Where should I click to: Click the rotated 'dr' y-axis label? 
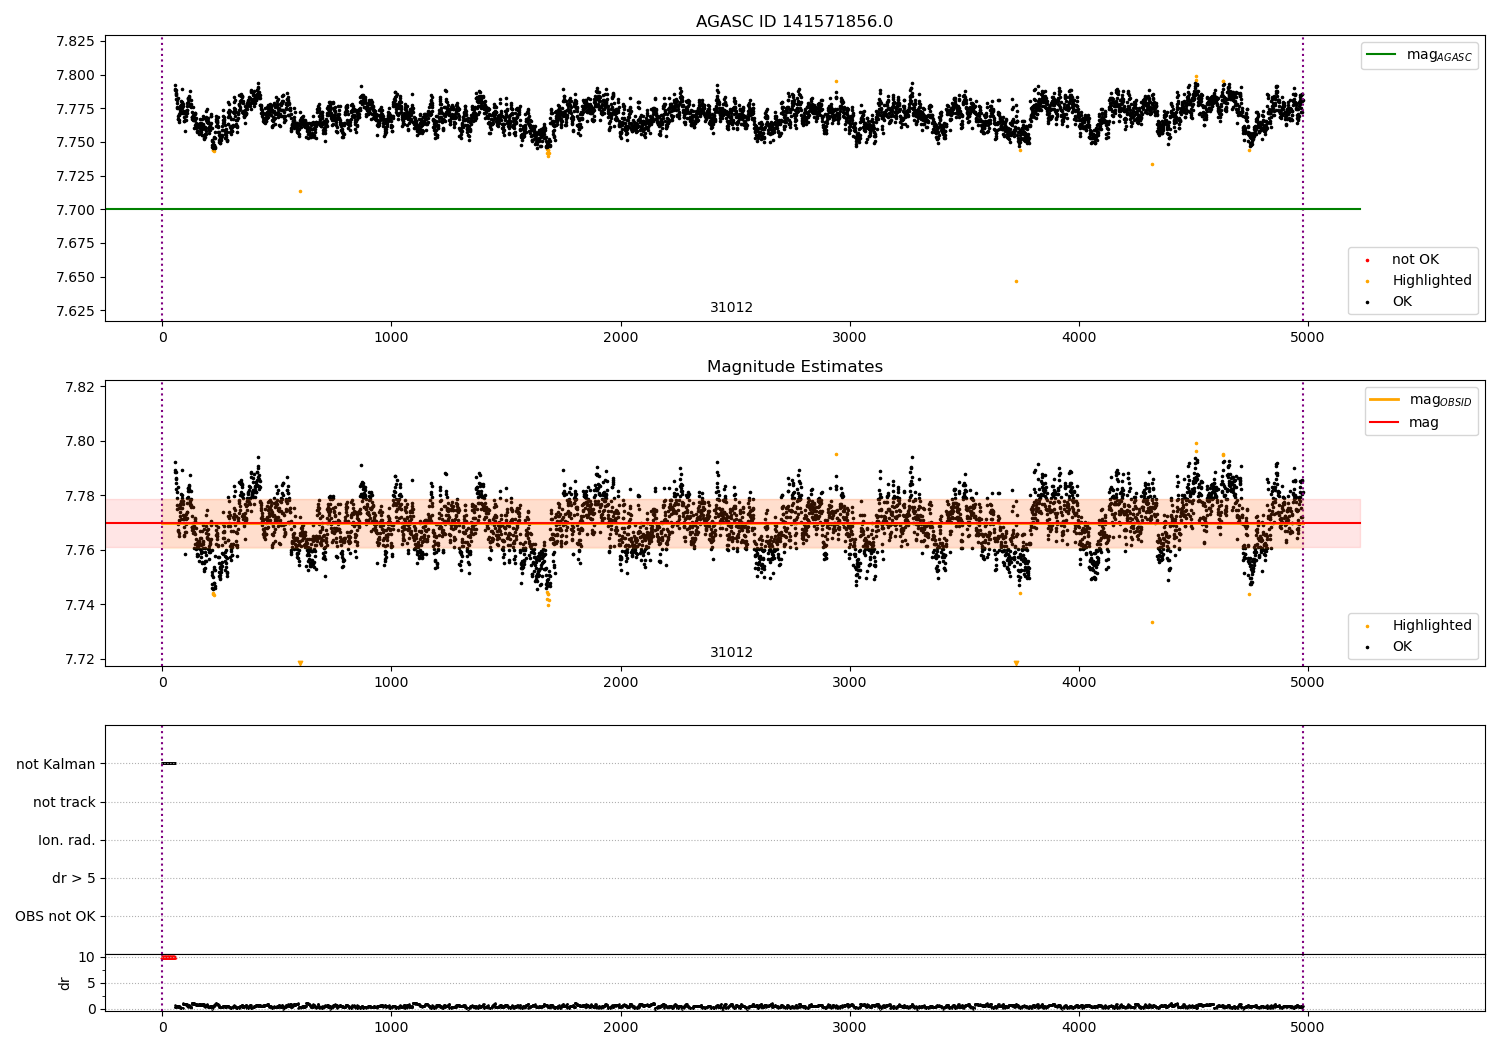(65, 983)
